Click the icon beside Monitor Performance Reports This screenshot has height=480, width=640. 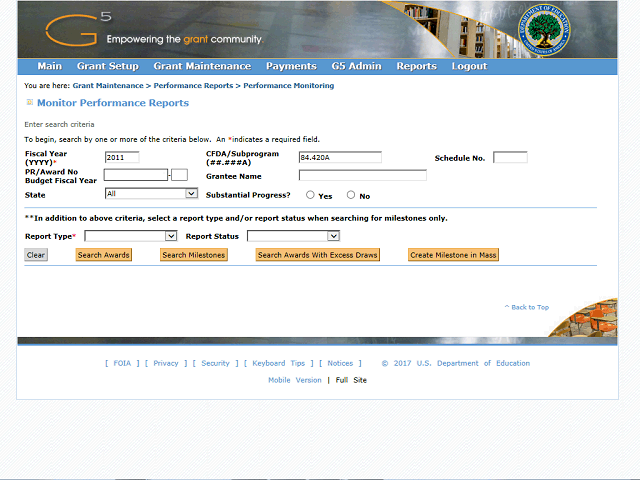tap(29, 102)
